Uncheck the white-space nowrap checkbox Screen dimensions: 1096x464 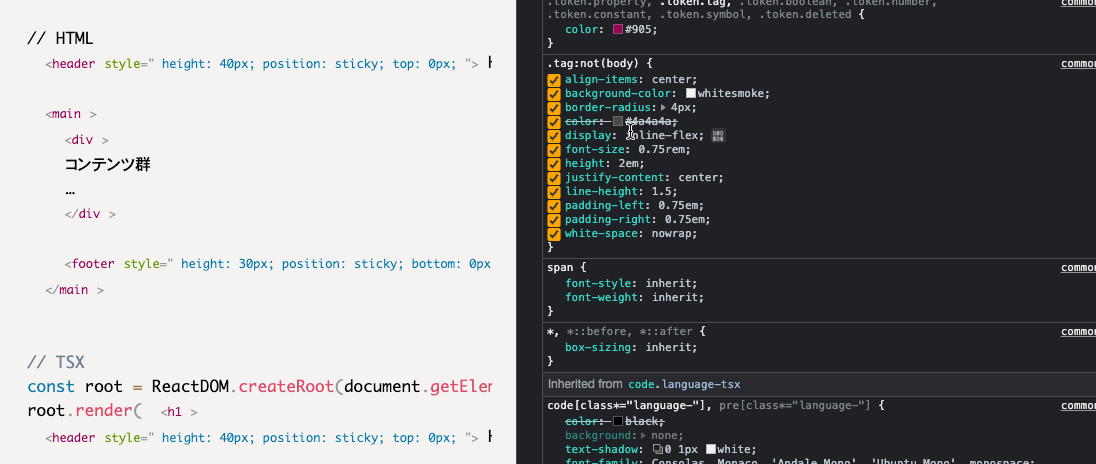554,233
